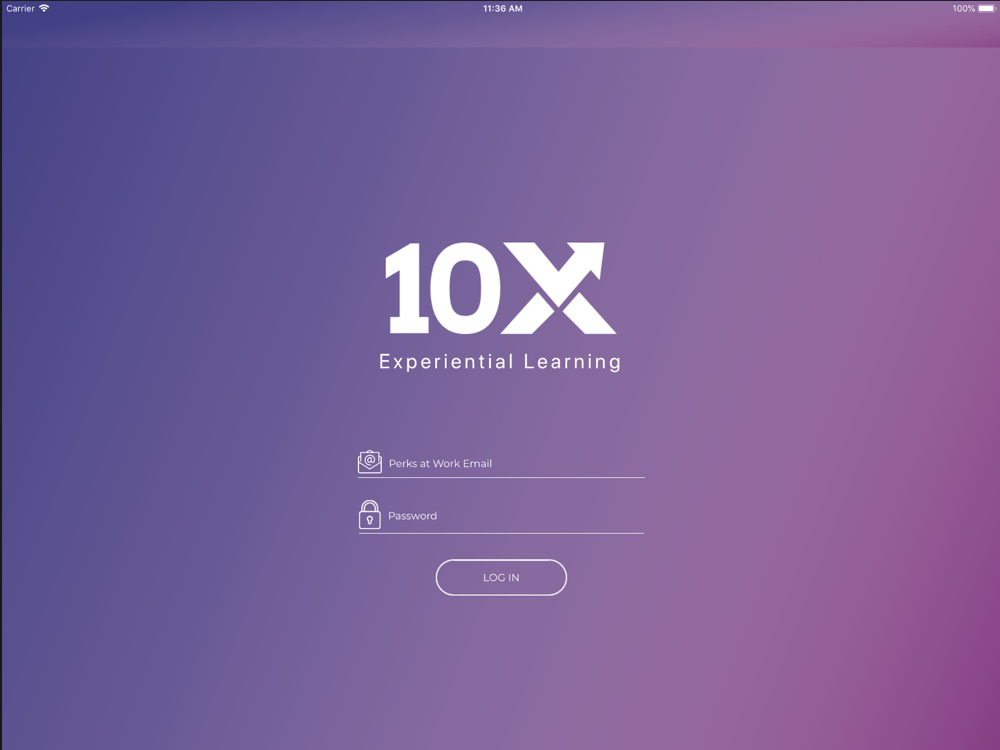Click the 100% battery percentage text

964,8
